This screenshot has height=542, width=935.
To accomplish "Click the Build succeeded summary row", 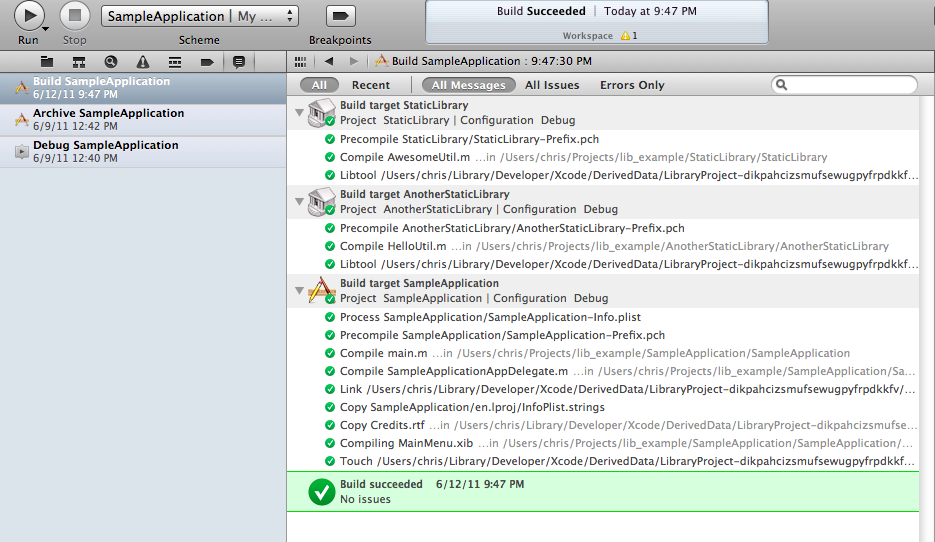I will (603, 492).
